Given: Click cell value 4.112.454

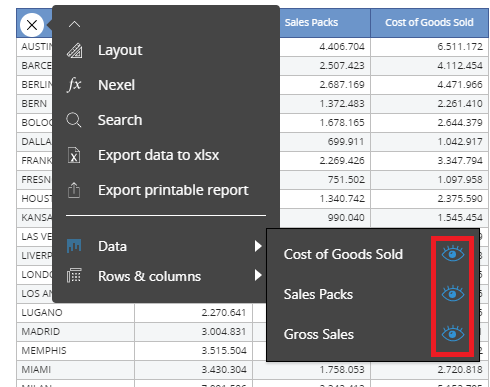Looking at the screenshot, I should point(460,66).
